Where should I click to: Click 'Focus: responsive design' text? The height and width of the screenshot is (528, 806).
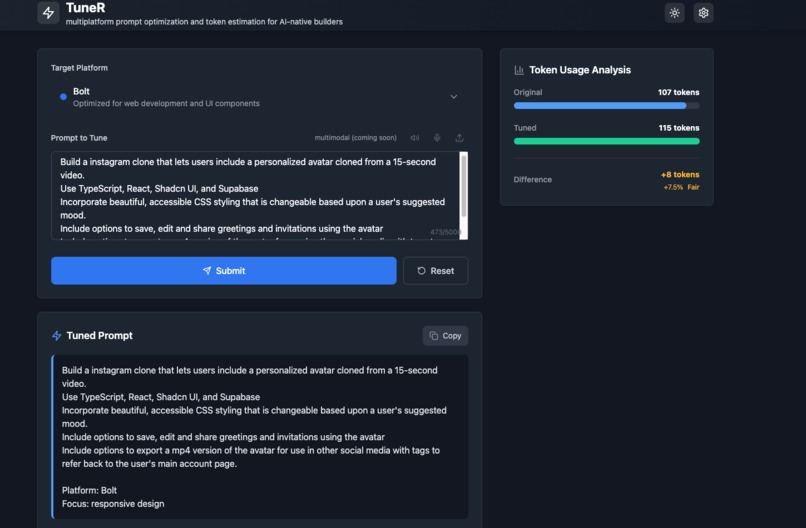(x=113, y=504)
